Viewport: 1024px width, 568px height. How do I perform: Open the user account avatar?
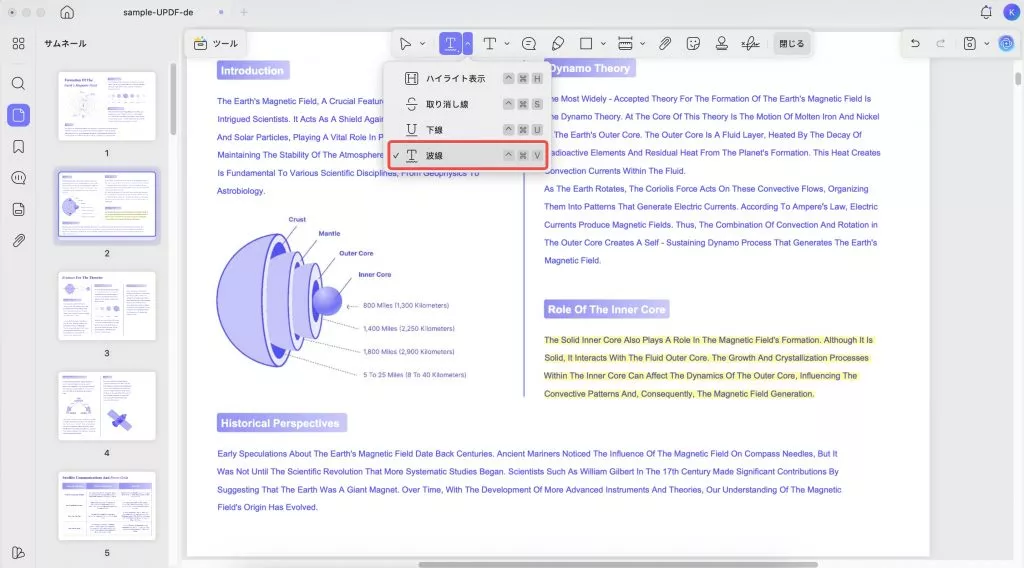[x=1012, y=12]
